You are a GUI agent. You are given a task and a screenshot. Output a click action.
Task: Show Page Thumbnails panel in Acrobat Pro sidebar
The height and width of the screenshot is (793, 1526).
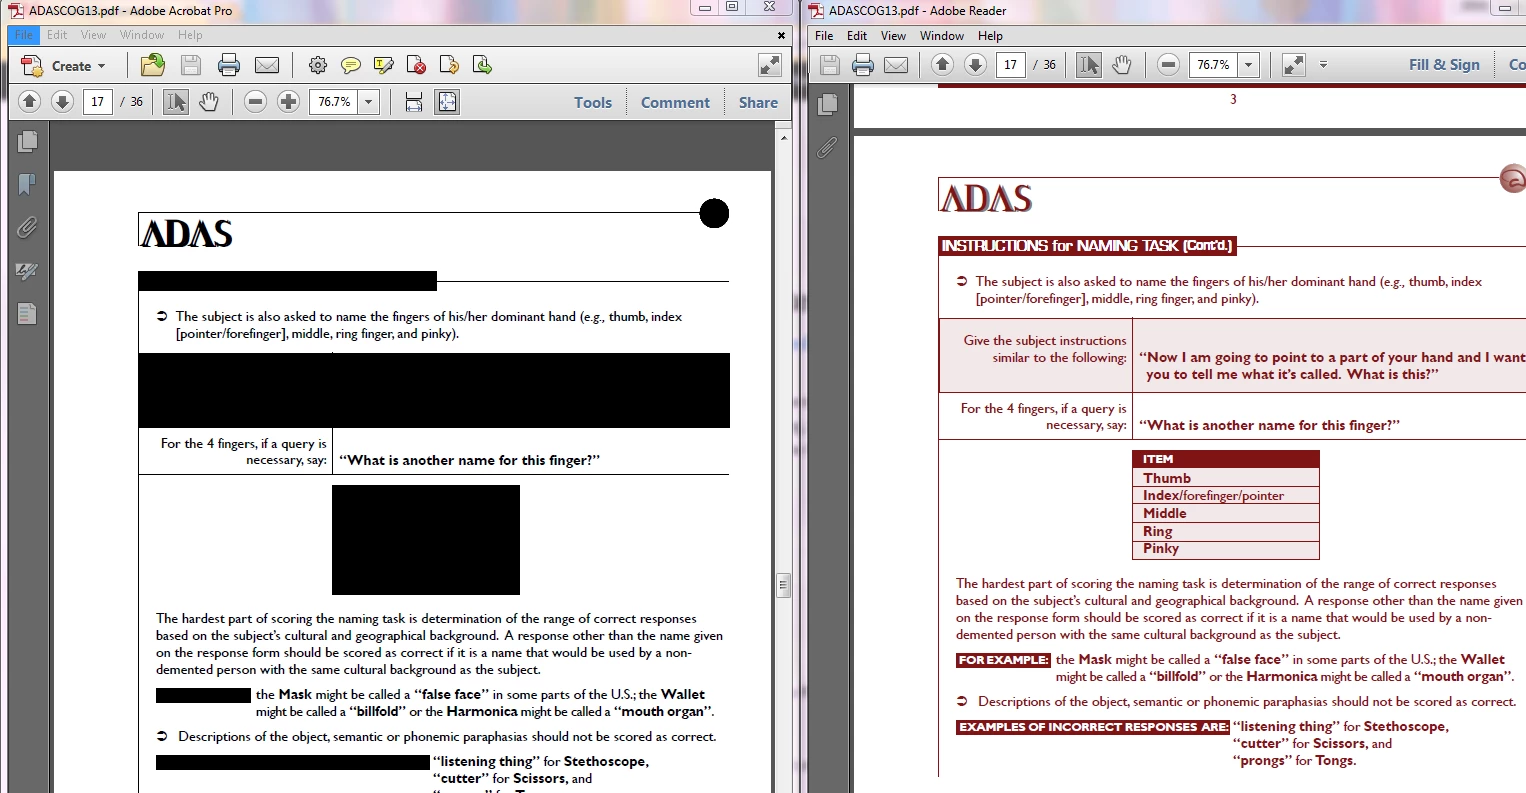[x=27, y=141]
